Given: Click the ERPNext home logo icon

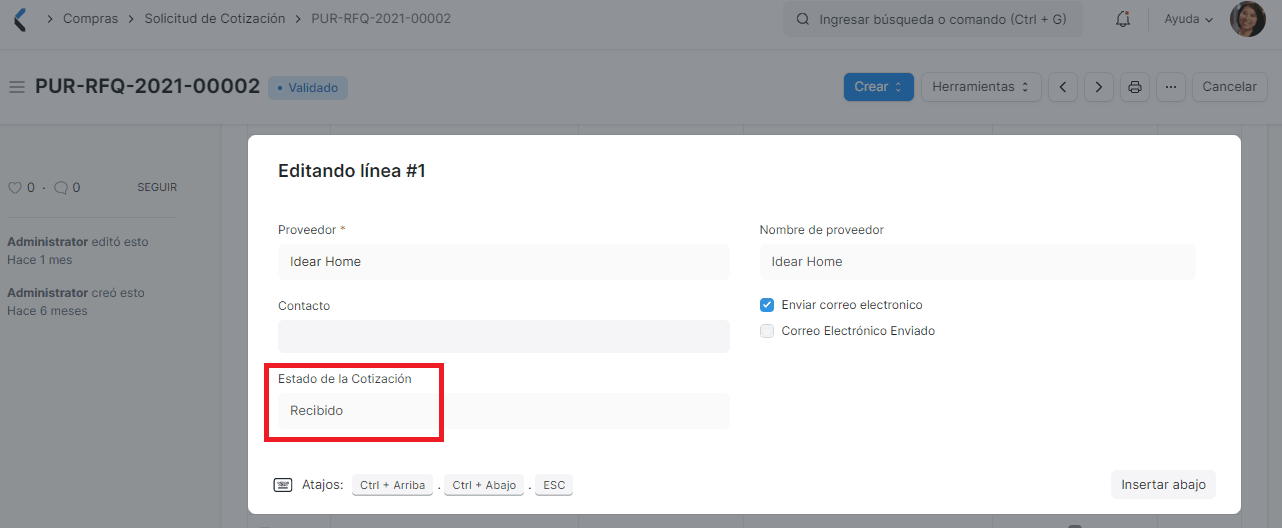Looking at the screenshot, I should (x=20, y=19).
